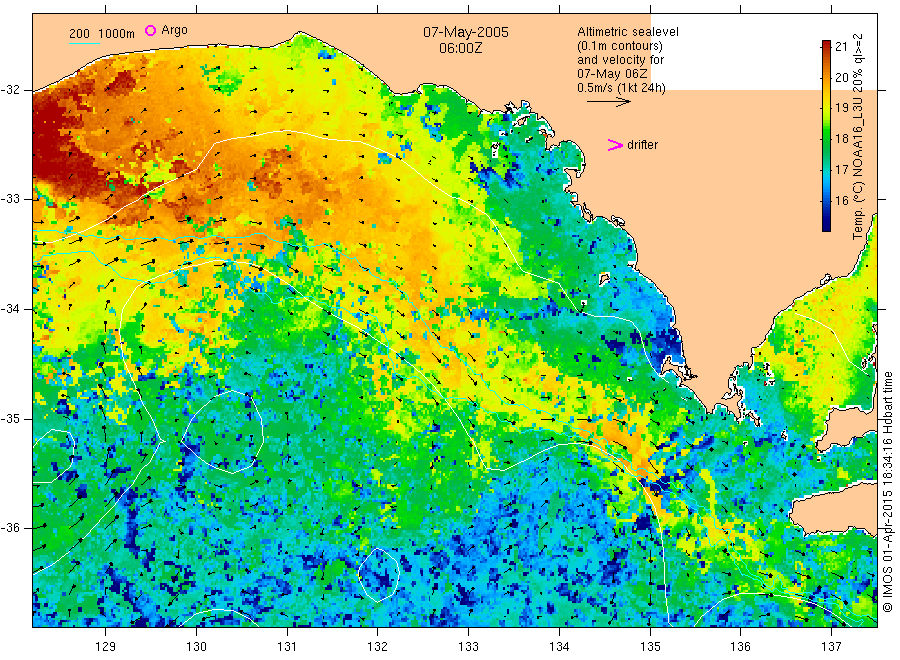Click the 'Argo' legend label
Screen dimensions: 900x660
click(174, 30)
